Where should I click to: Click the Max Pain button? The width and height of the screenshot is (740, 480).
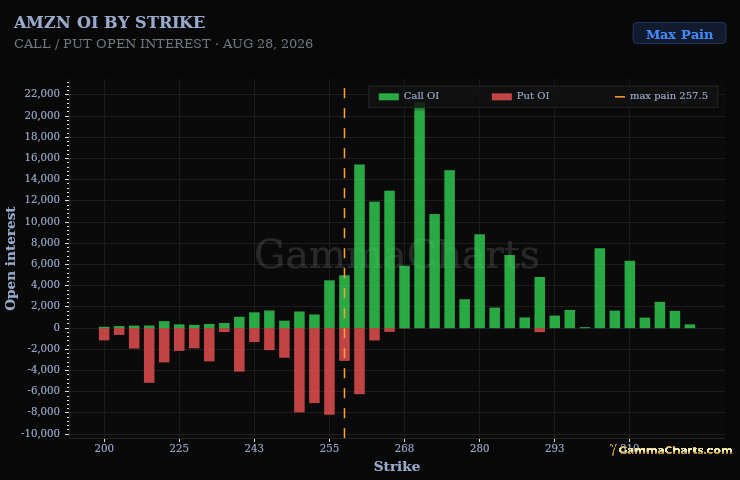click(679, 34)
